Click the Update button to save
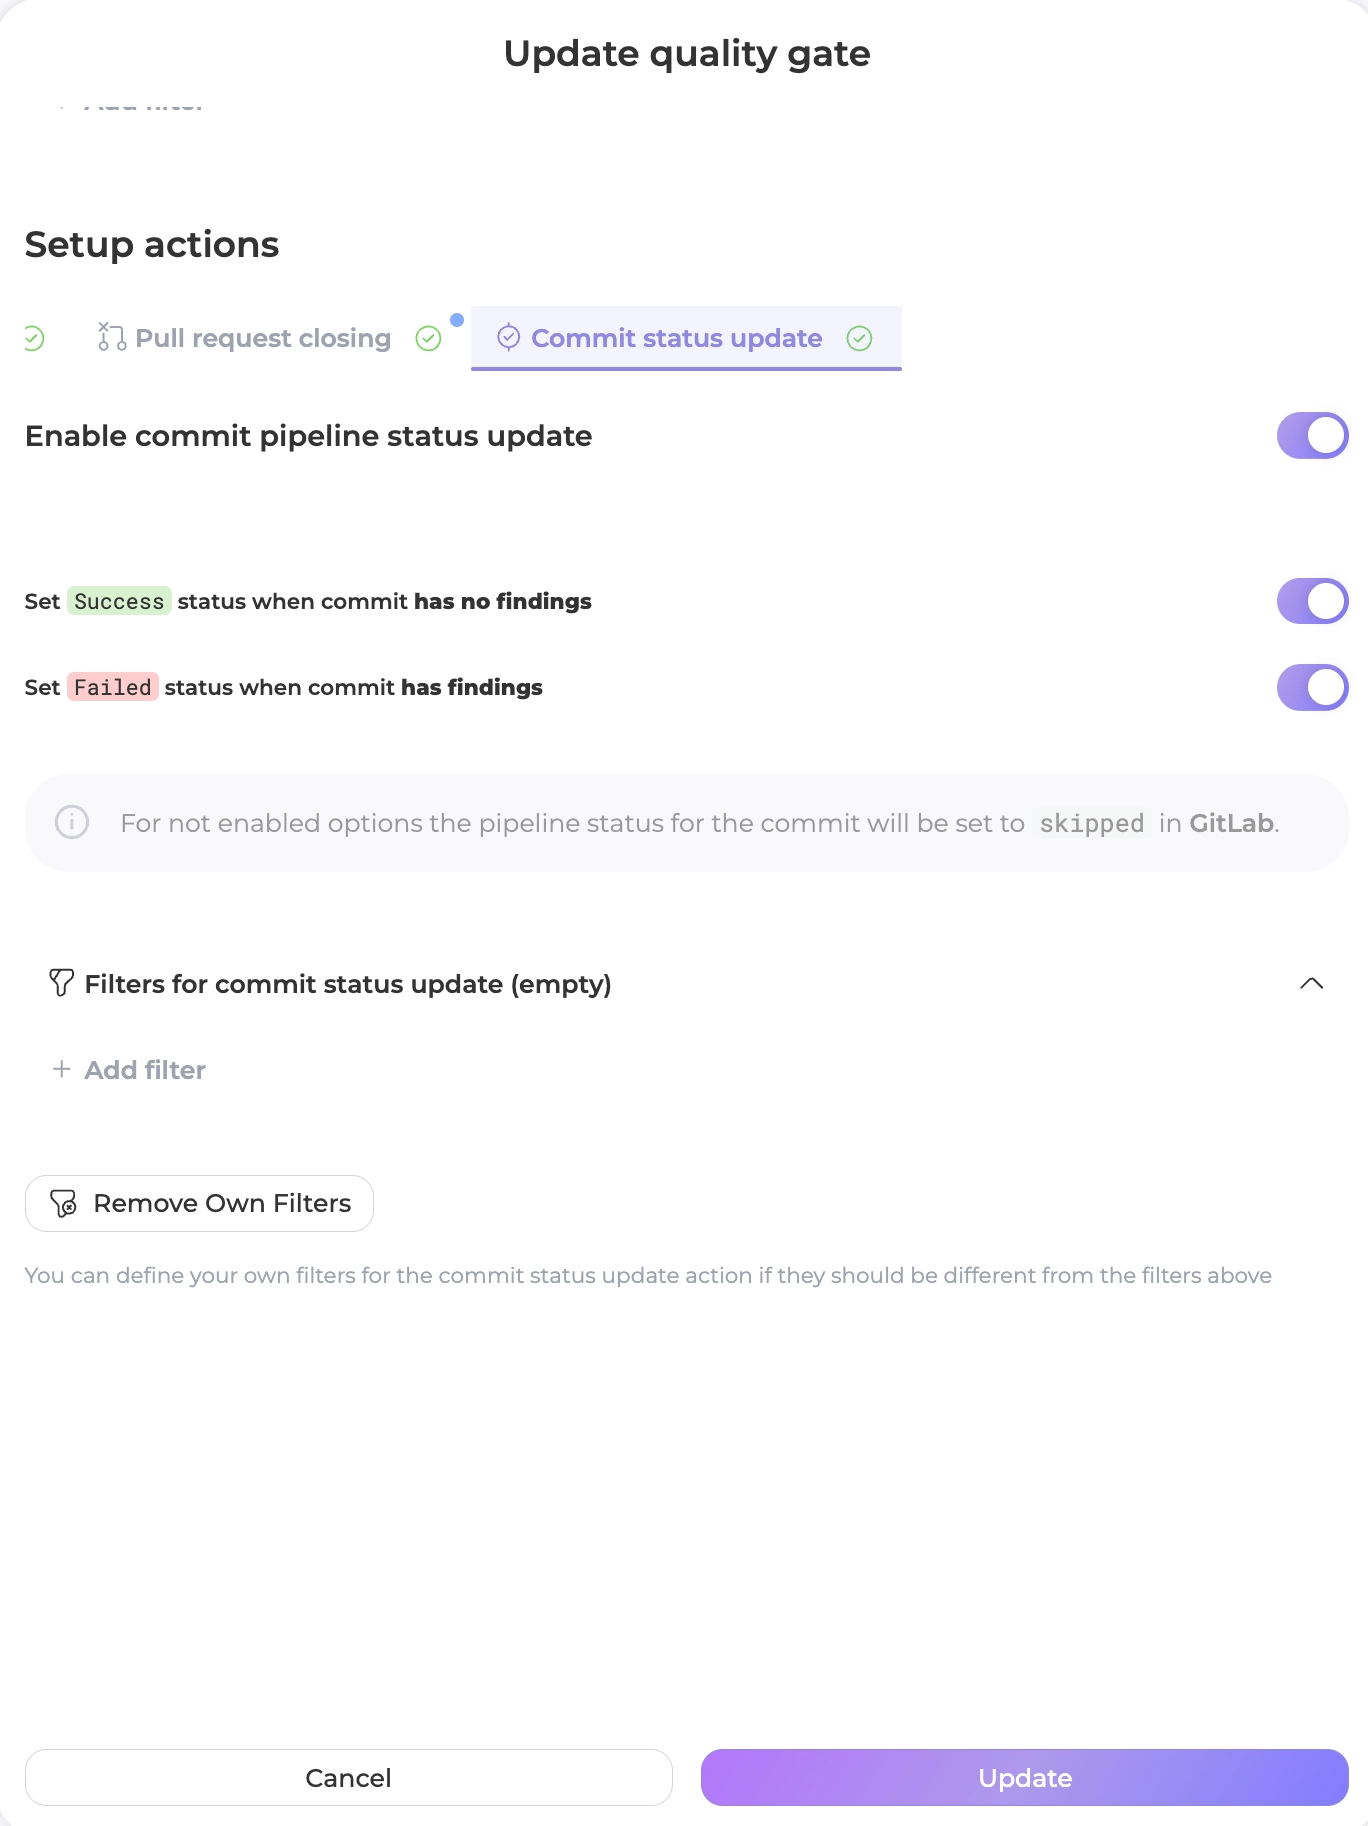Image resolution: width=1368 pixels, height=1826 pixels. tap(1024, 1777)
